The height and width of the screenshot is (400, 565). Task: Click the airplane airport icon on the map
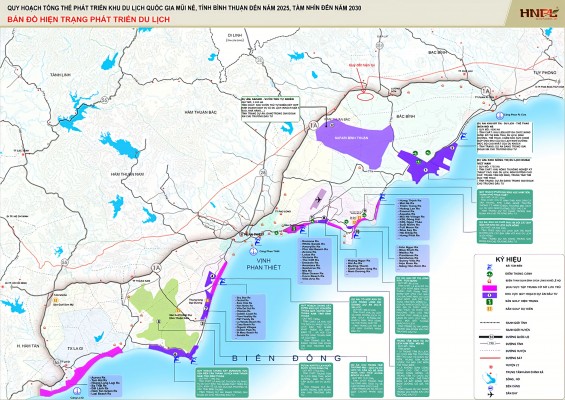point(319,199)
